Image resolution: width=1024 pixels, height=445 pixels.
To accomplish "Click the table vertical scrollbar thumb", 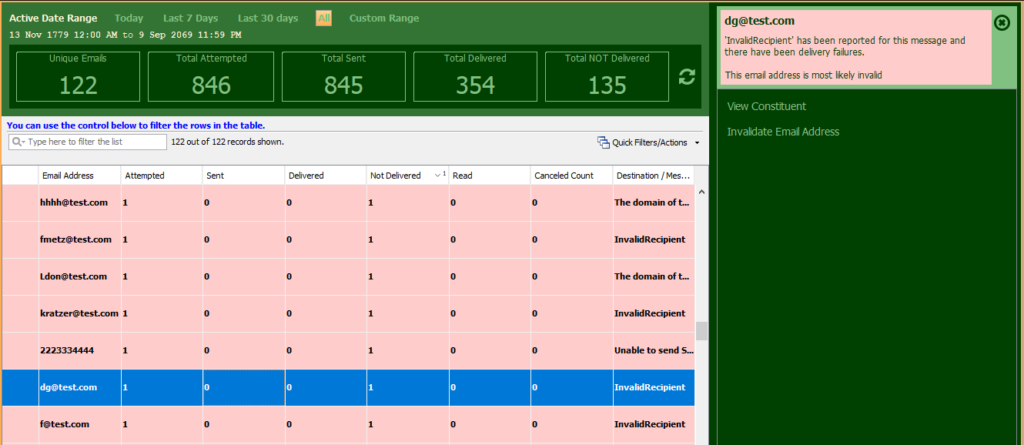I will [701, 331].
